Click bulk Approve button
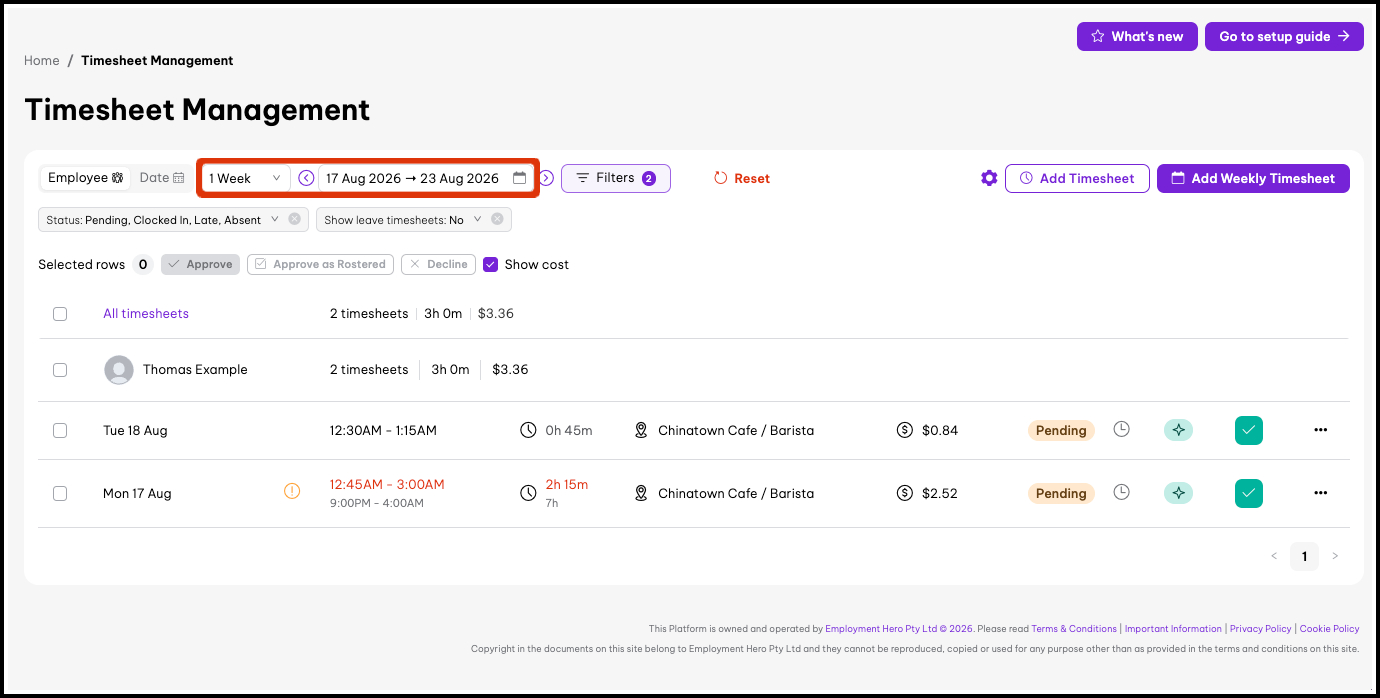The width and height of the screenshot is (1380, 698). click(x=200, y=264)
